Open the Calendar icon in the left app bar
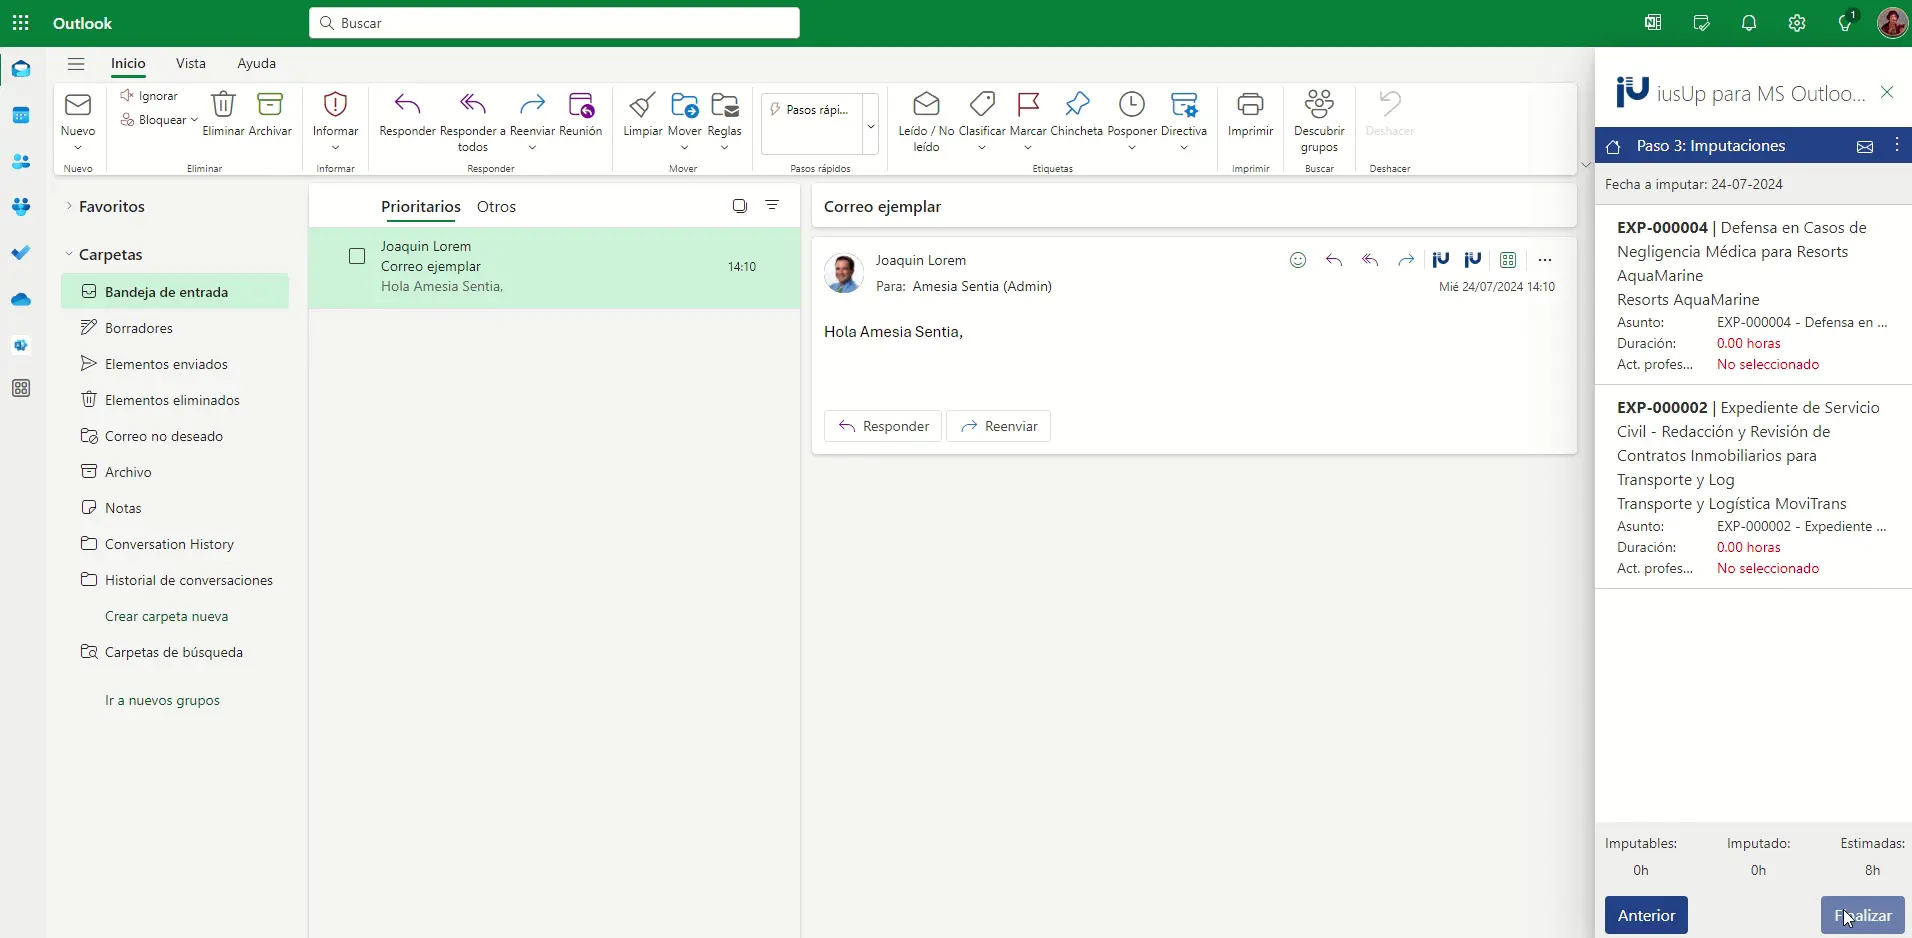The height and width of the screenshot is (938, 1912). pos(21,115)
